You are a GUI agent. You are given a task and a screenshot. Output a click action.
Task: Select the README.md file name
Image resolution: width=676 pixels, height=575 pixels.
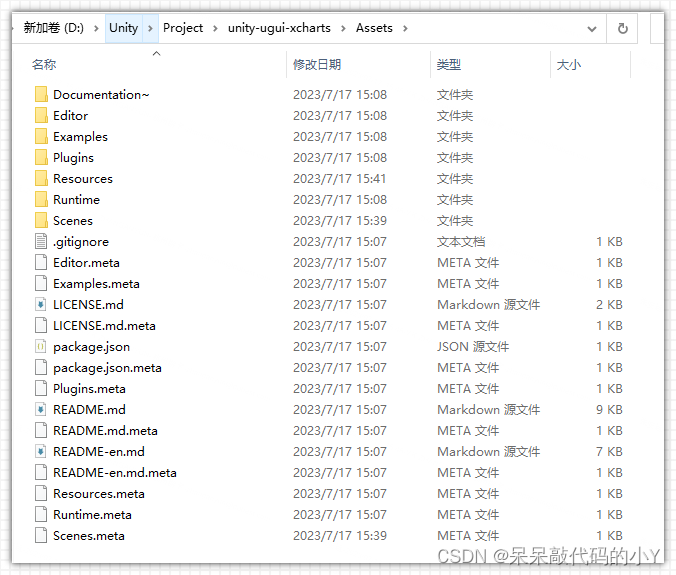pyautogui.click(x=89, y=409)
